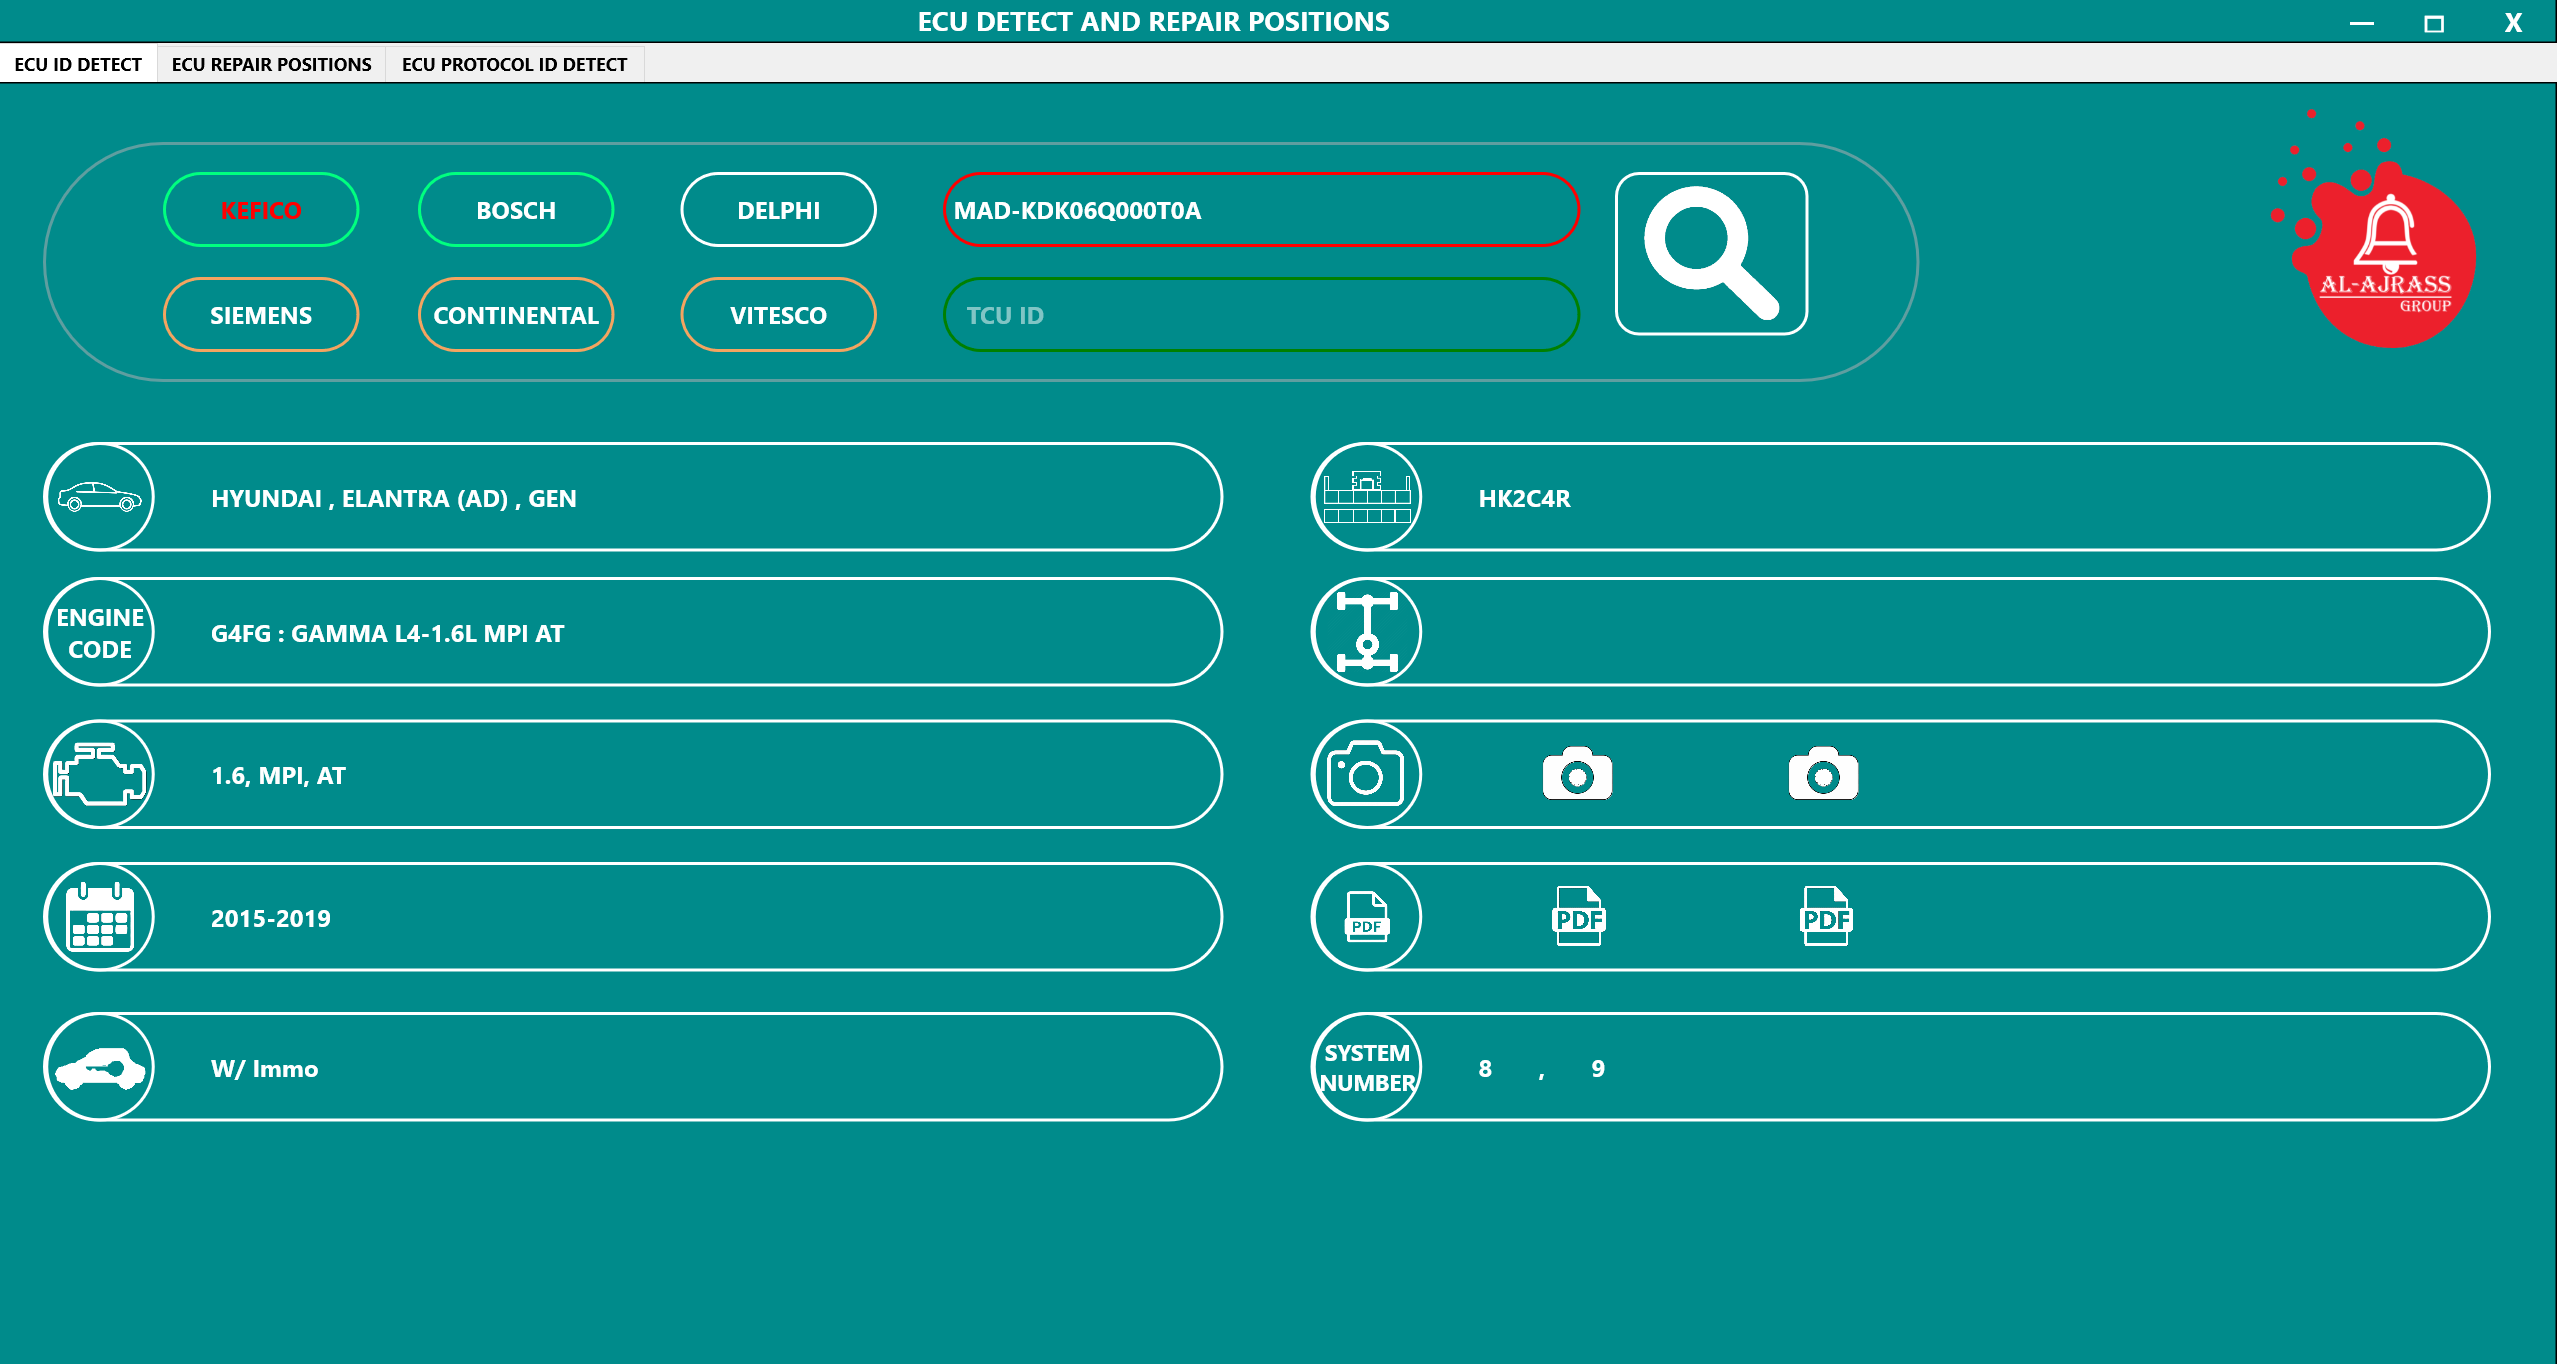Click the HK2C4R ECU type text

[x=1525, y=498]
